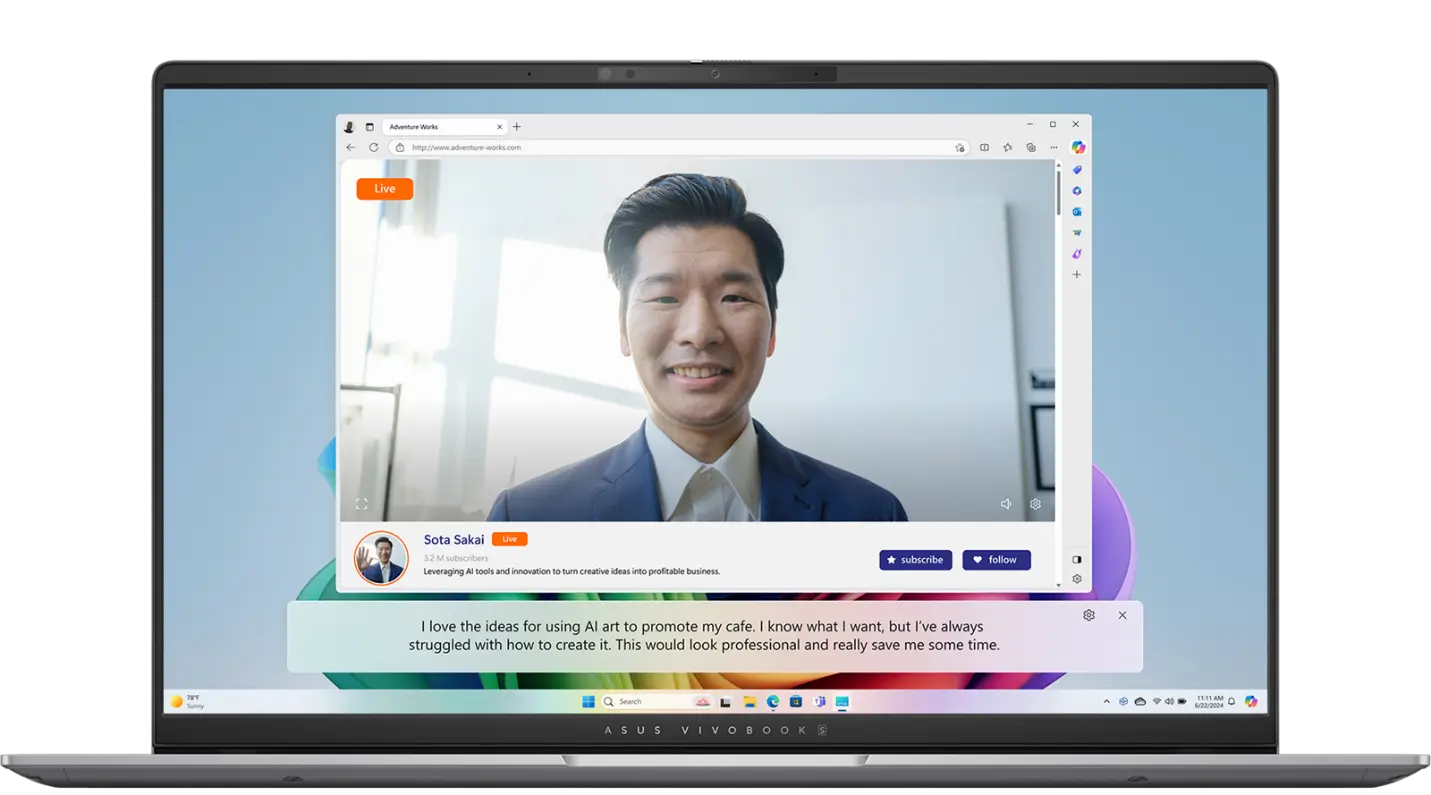Refresh the Adventure Works page

[373, 147]
